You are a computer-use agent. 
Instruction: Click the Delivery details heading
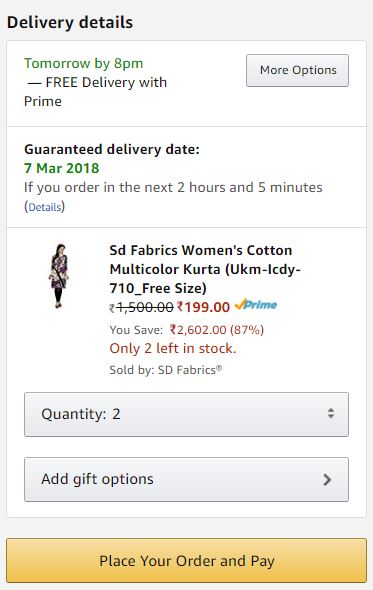[x=70, y=22]
